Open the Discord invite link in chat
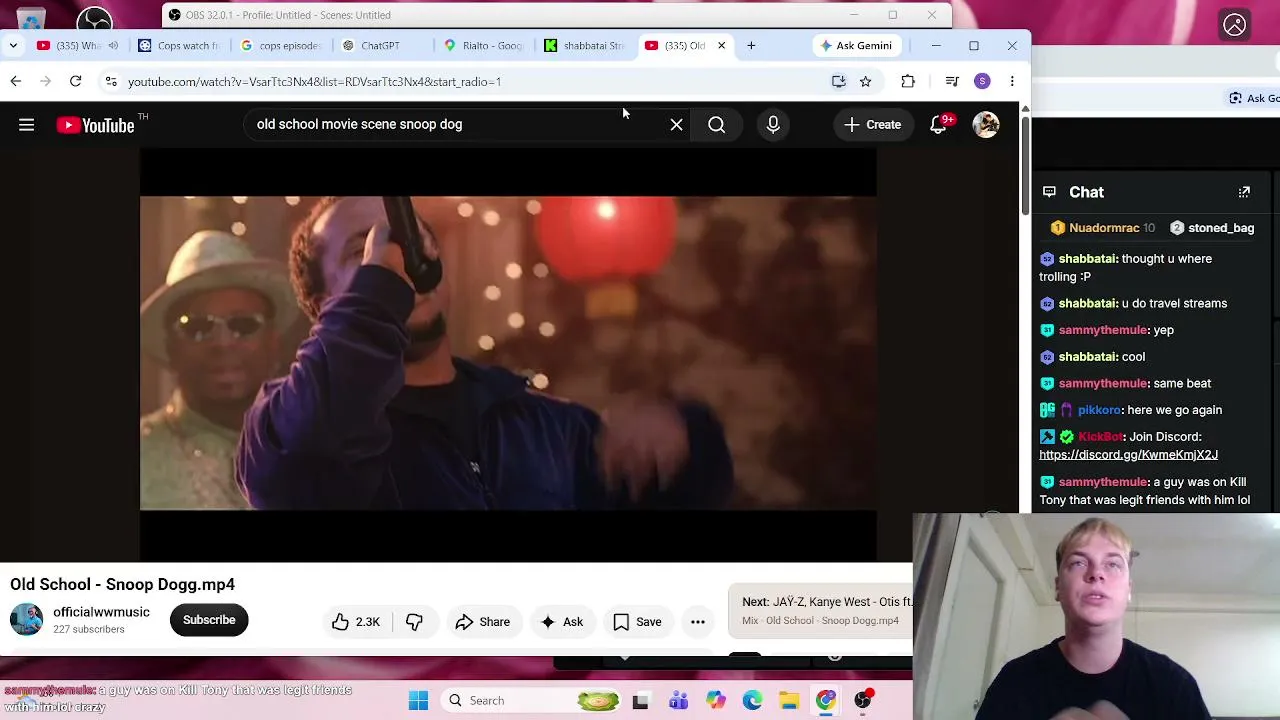The width and height of the screenshot is (1280, 720). (x=1128, y=455)
